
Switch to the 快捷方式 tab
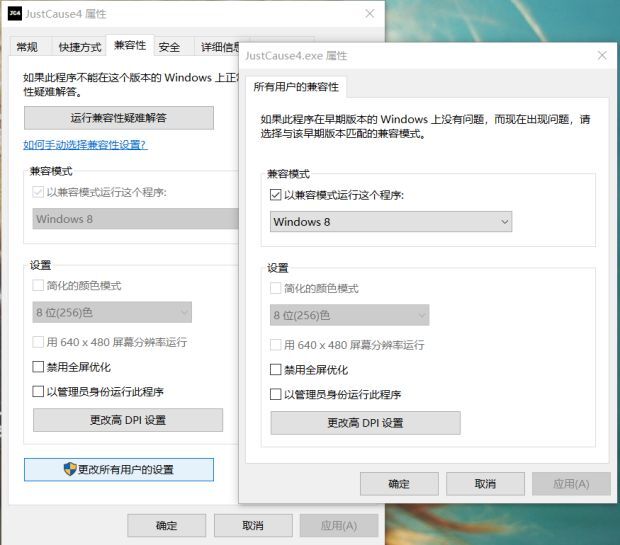click(x=80, y=47)
